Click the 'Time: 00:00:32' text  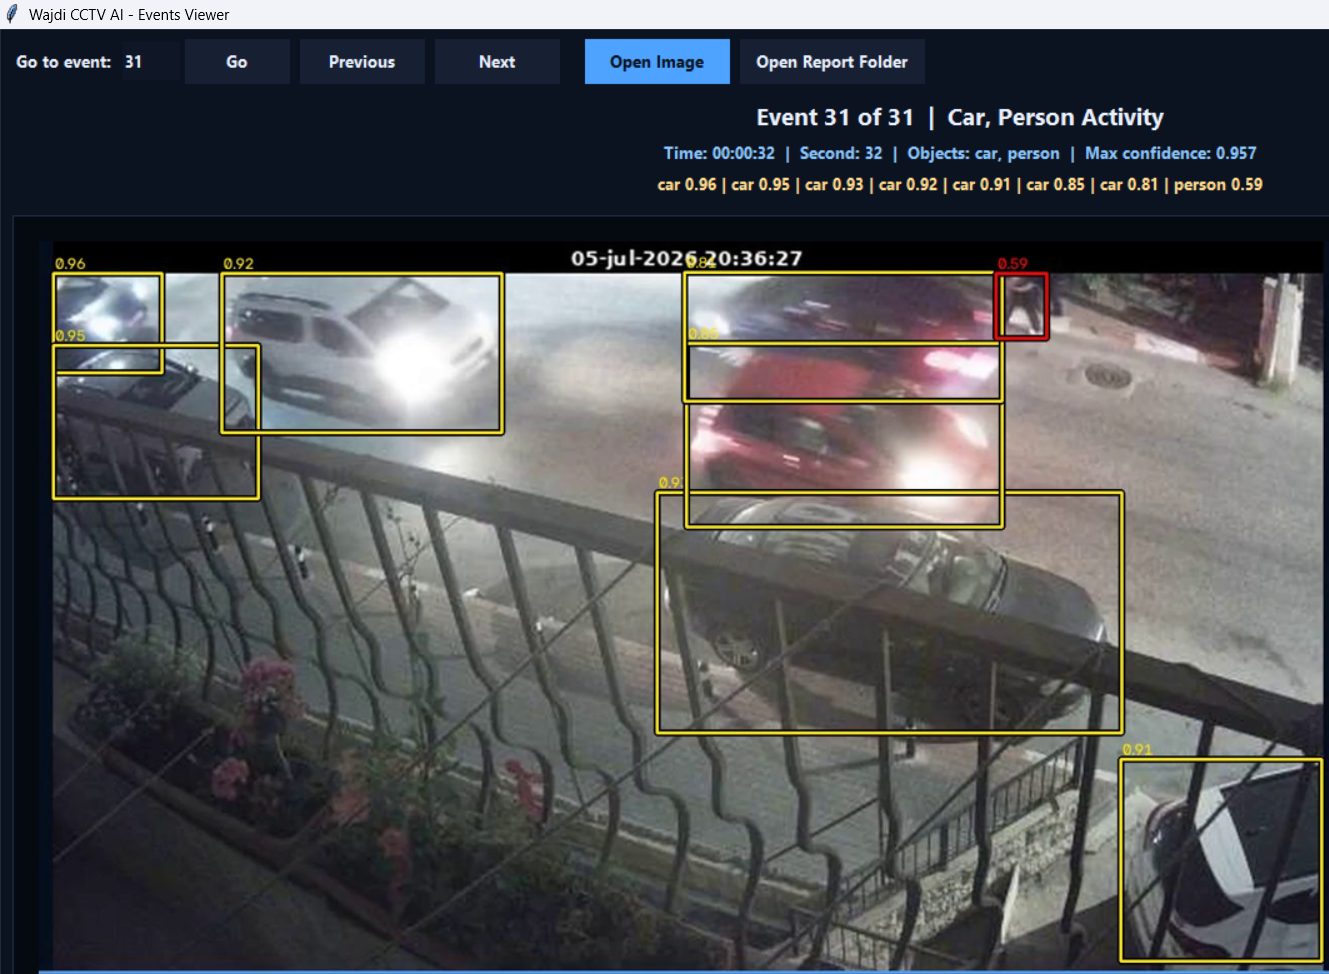[719, 153]
